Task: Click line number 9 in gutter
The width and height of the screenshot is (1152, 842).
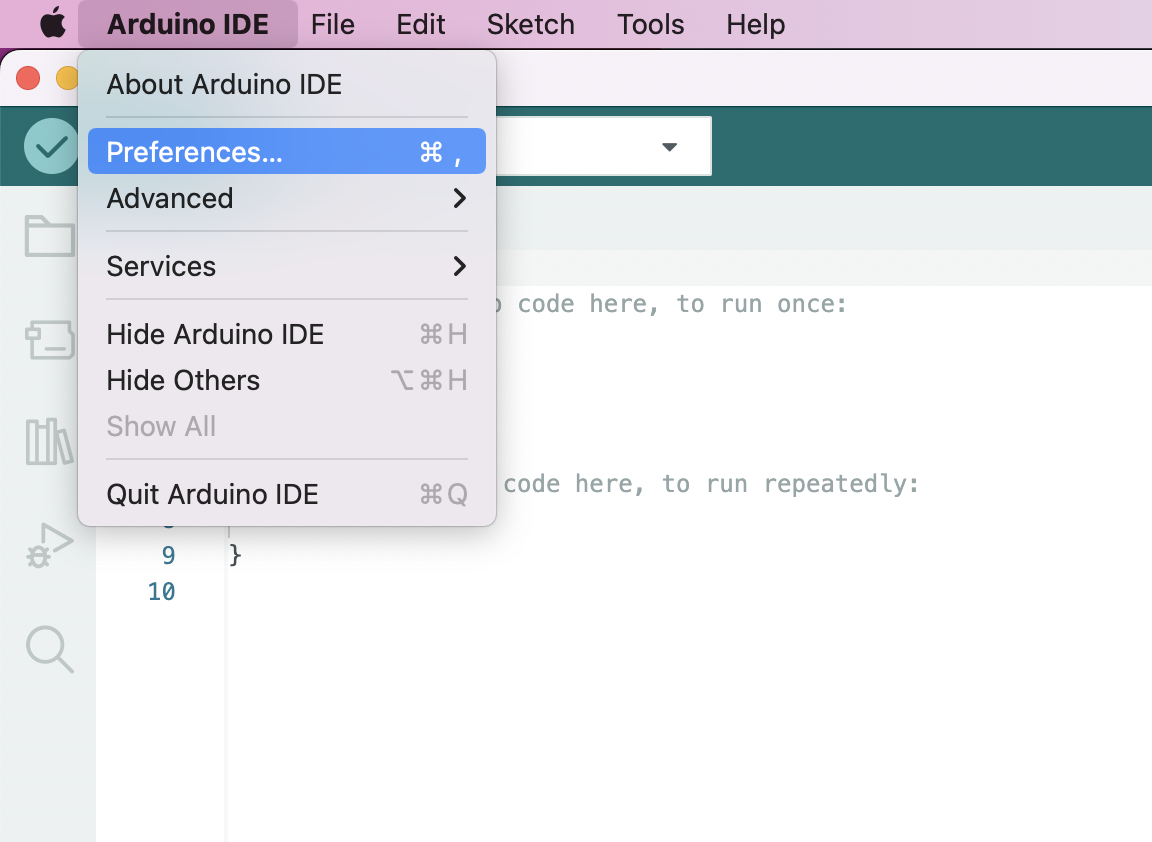Action: (168, 555)
